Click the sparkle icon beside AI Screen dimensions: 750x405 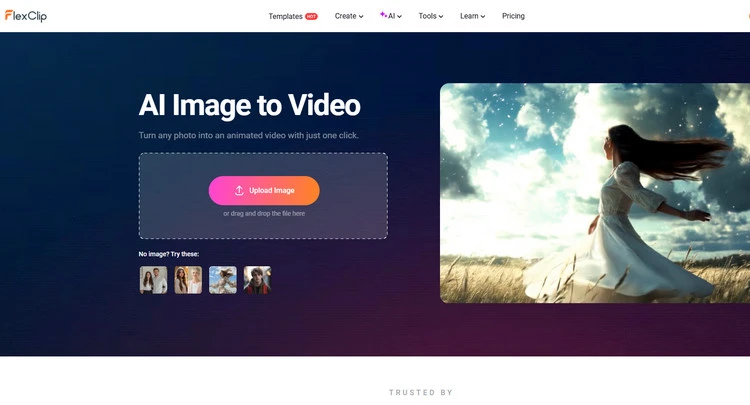coord(383,15)
